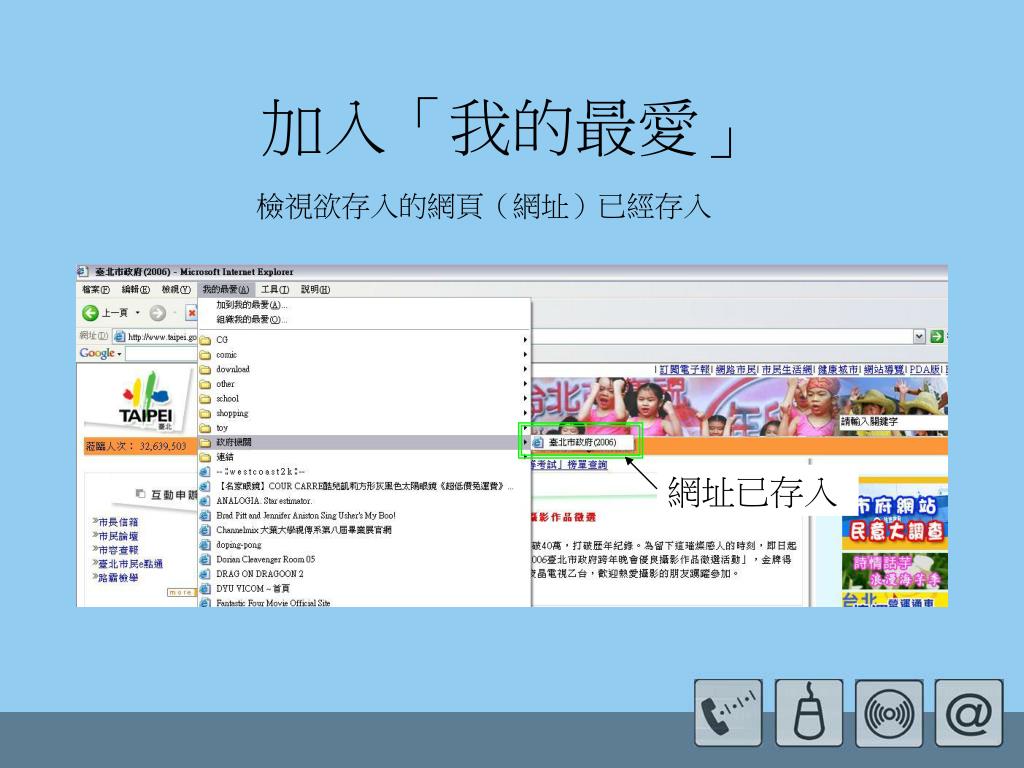This screenshot has width=1024, height=768.
Task: Click the 路霸檢舉 link
Action: coord(118,577)
